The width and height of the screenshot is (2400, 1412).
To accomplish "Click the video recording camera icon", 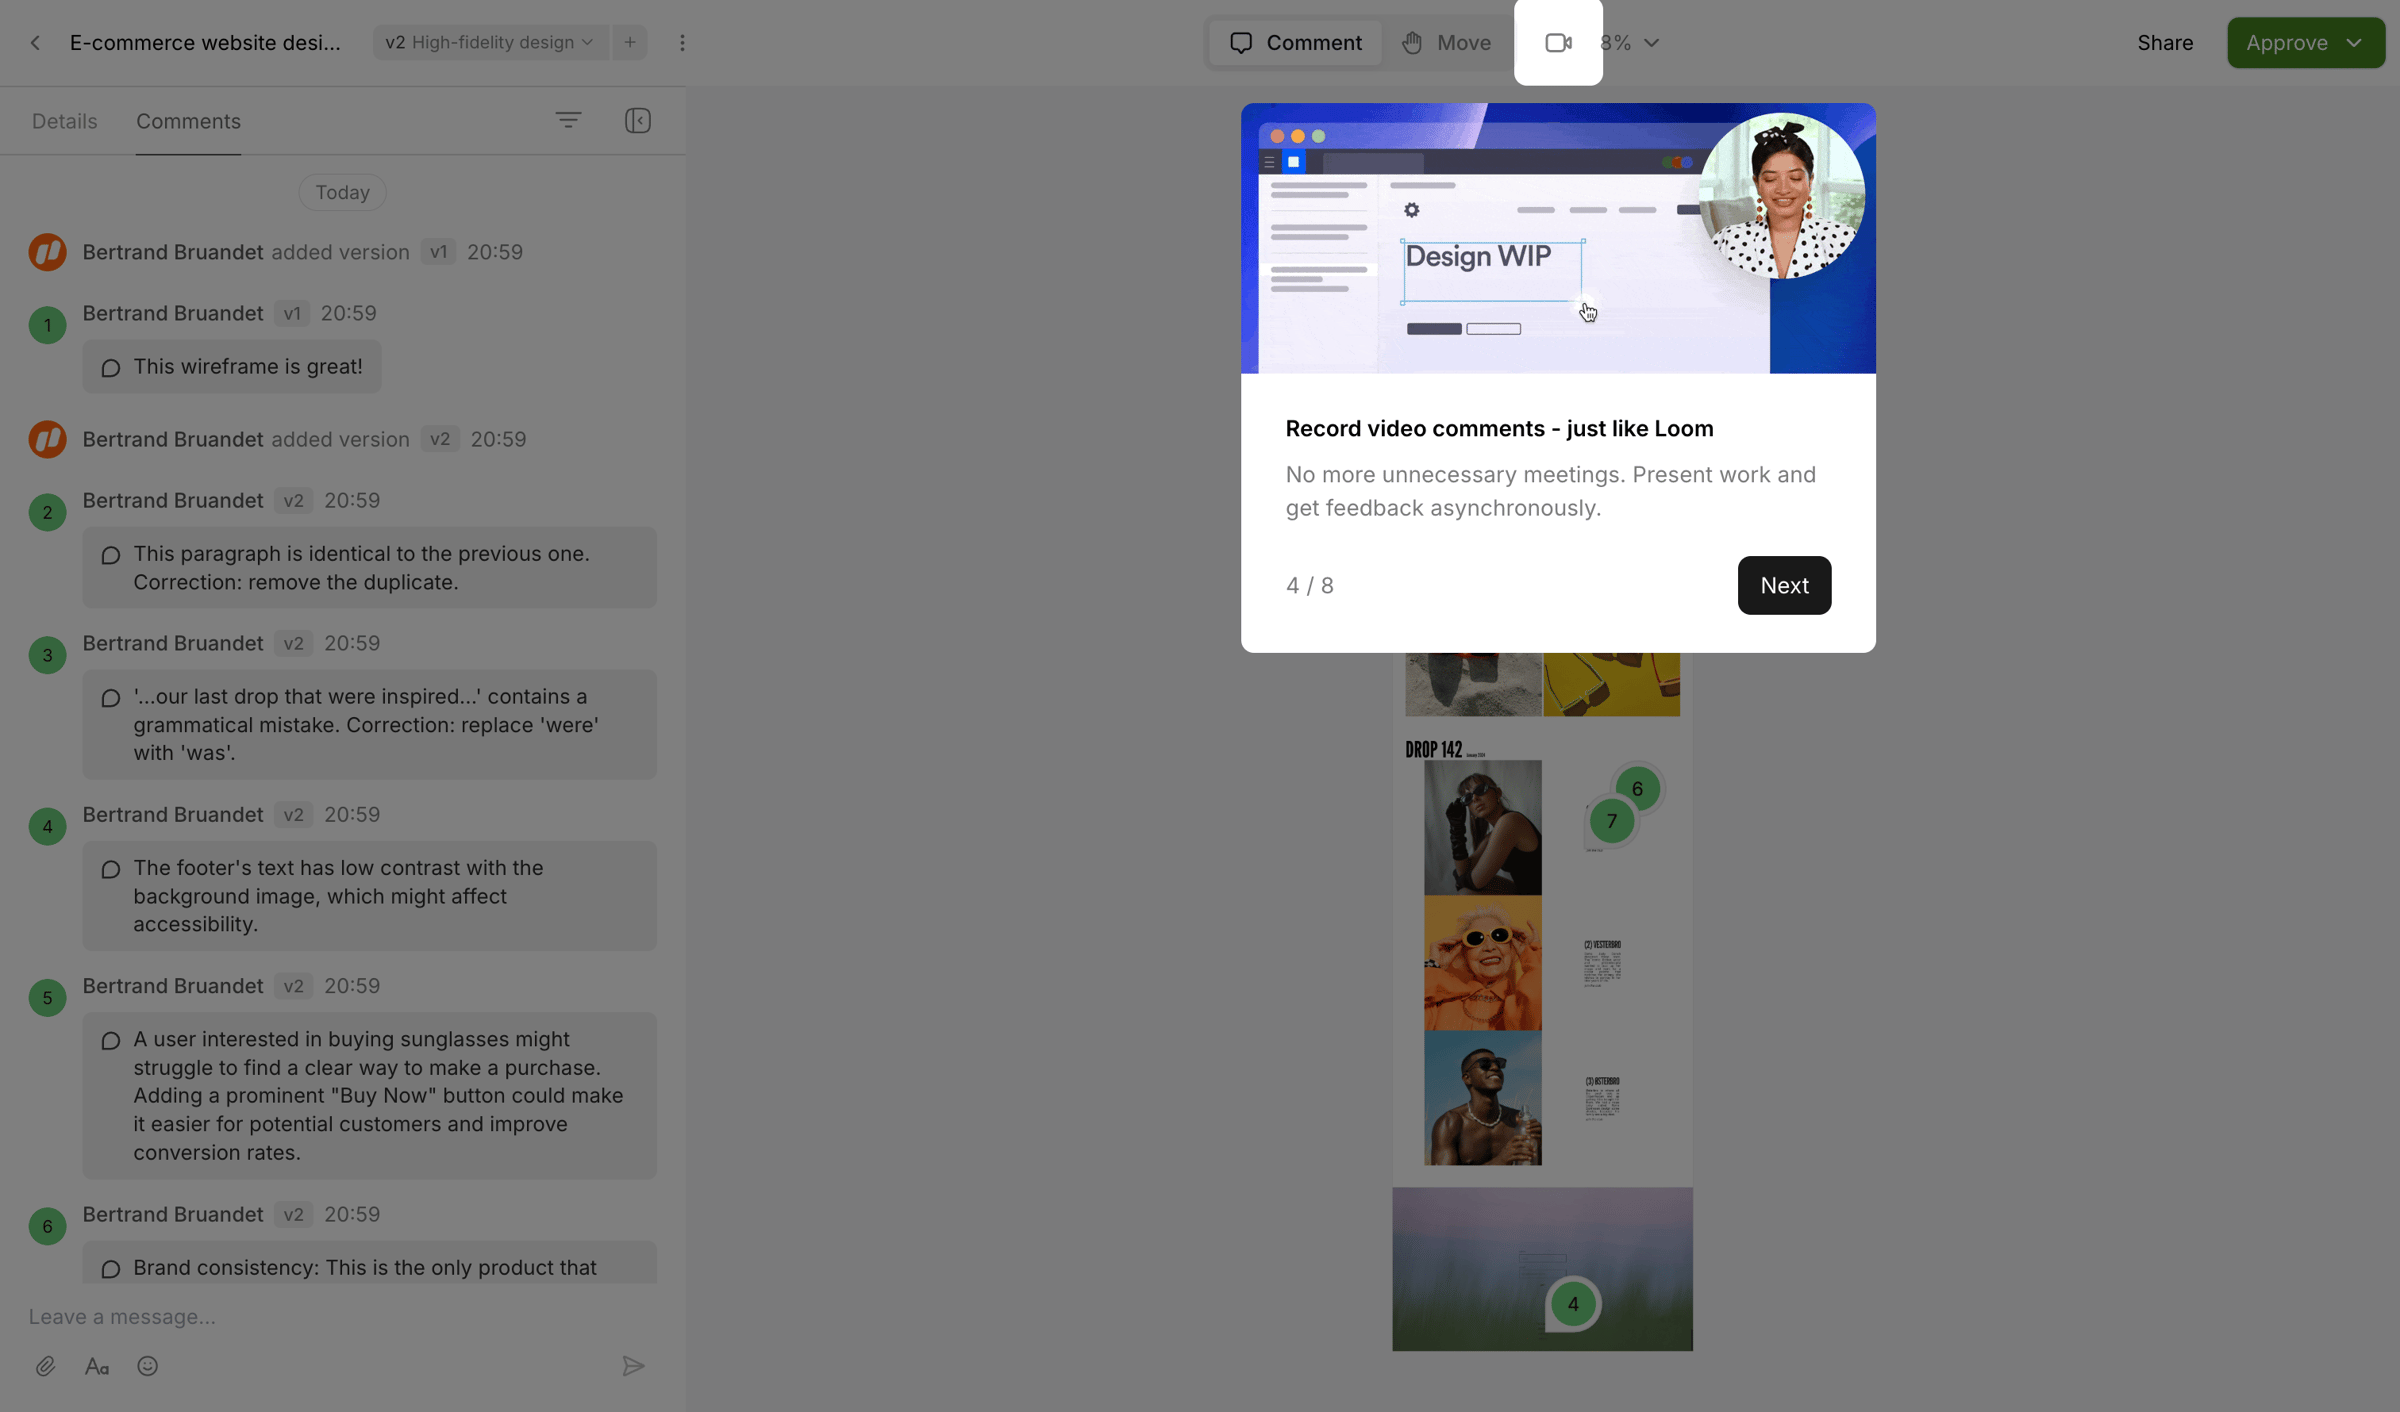I will click(x=1558, y=43).
